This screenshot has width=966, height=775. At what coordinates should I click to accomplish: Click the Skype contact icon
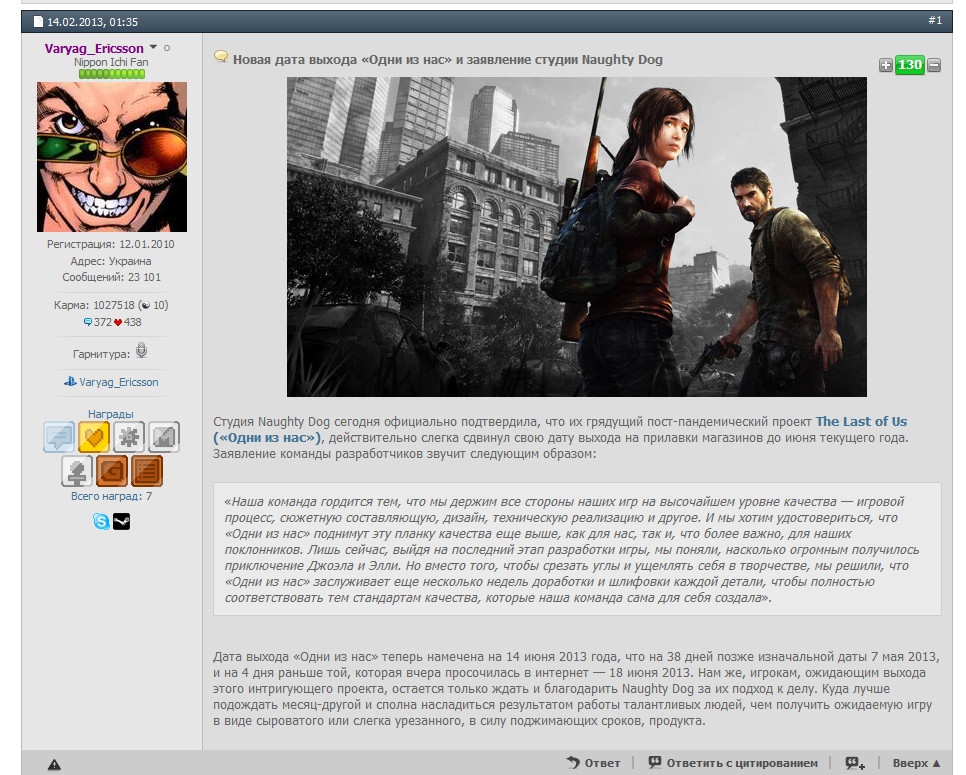[101, 521]
